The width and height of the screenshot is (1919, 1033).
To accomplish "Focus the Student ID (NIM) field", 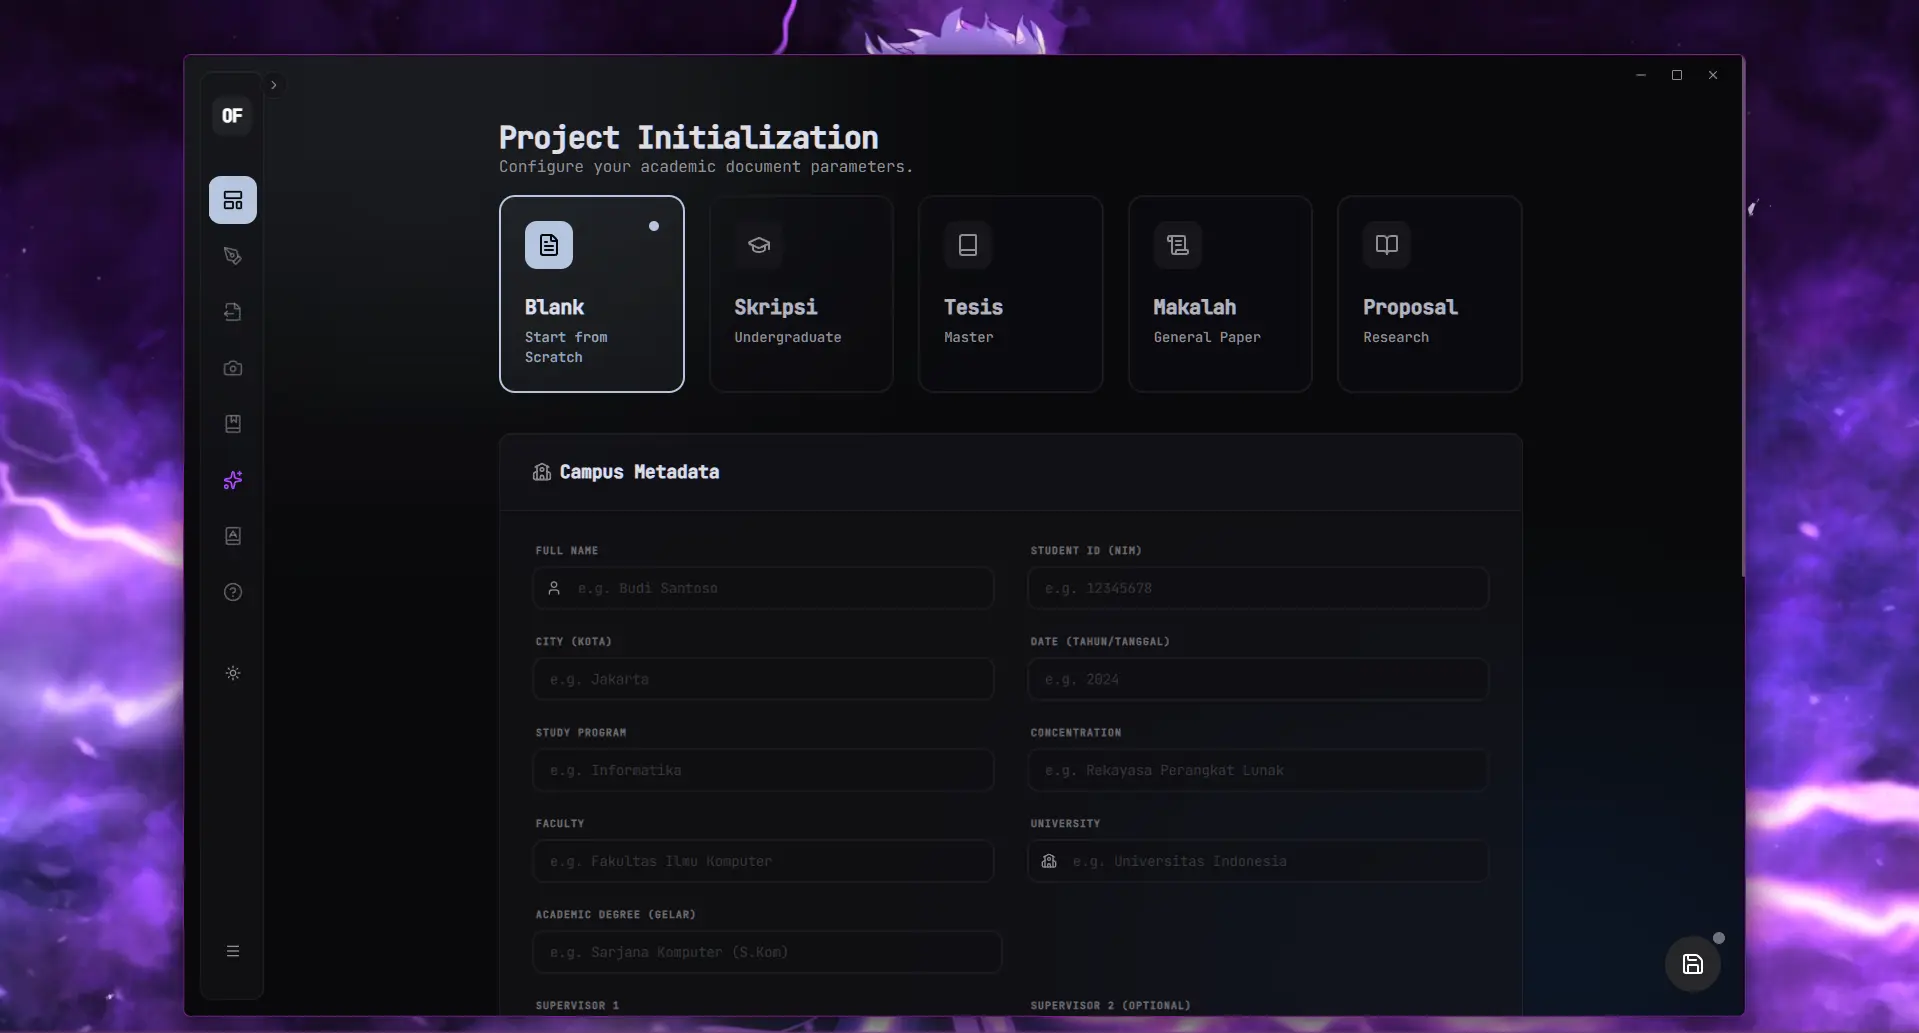I will point(1258,588).
